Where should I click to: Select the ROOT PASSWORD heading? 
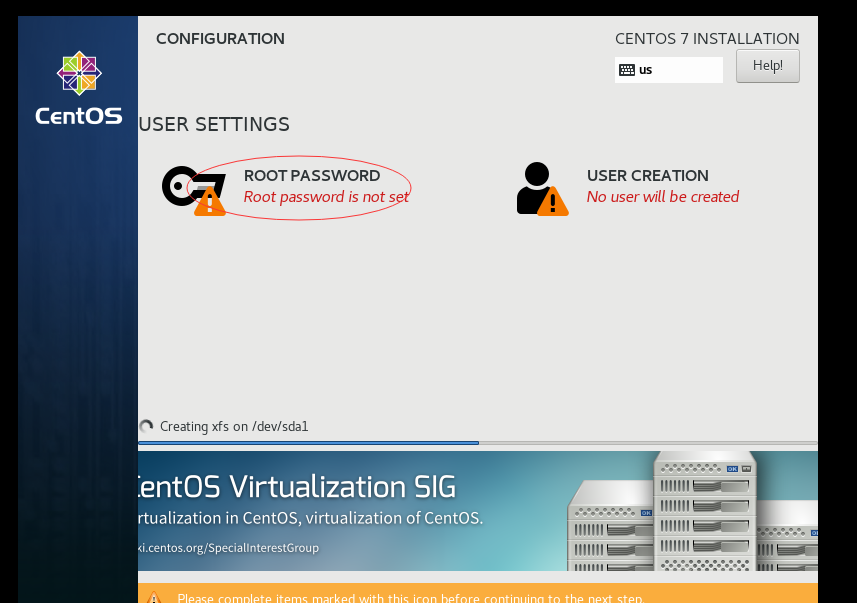point(312,175)
